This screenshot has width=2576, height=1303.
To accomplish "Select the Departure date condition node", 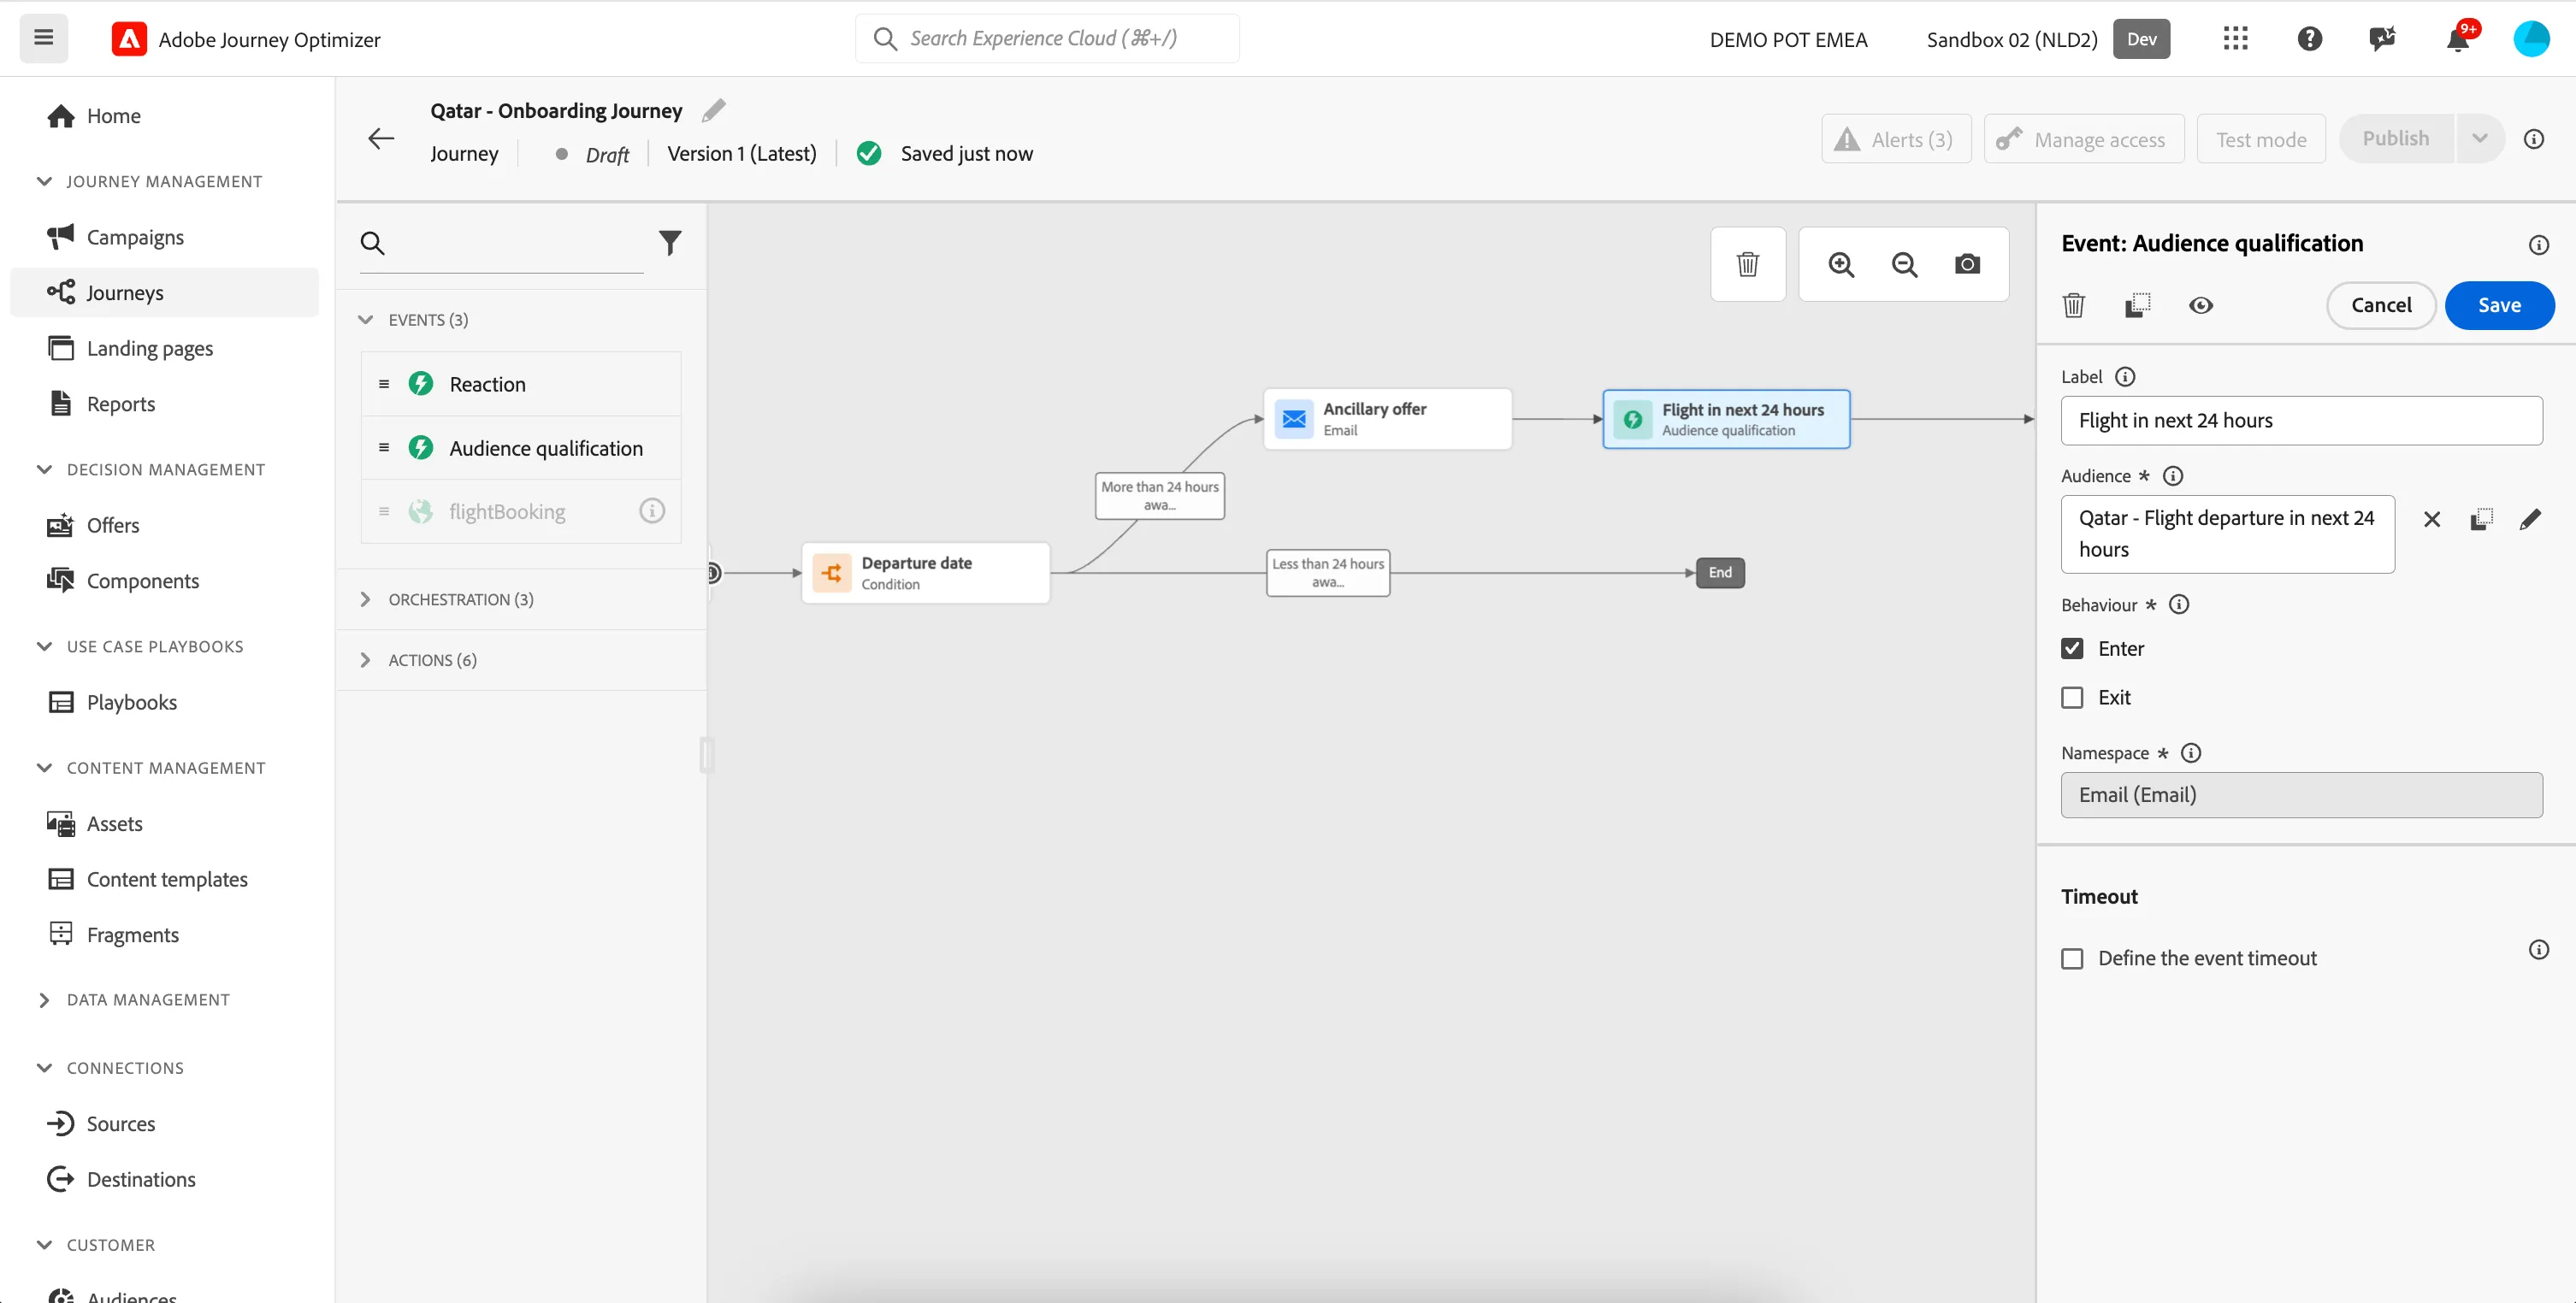I will 925,572.
